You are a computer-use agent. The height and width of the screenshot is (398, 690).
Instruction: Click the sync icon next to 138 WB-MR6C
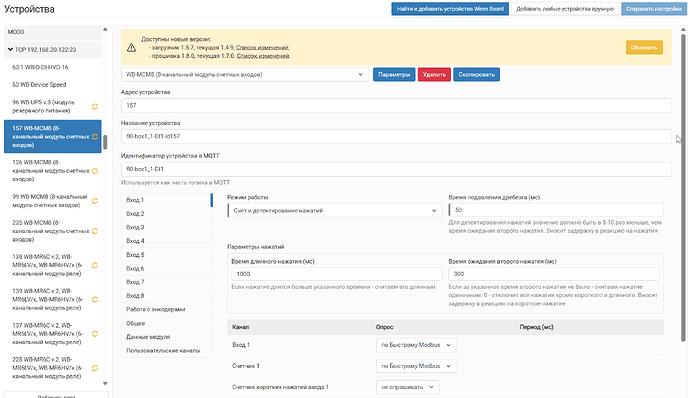pyautogui.click(x=95, y=265)
